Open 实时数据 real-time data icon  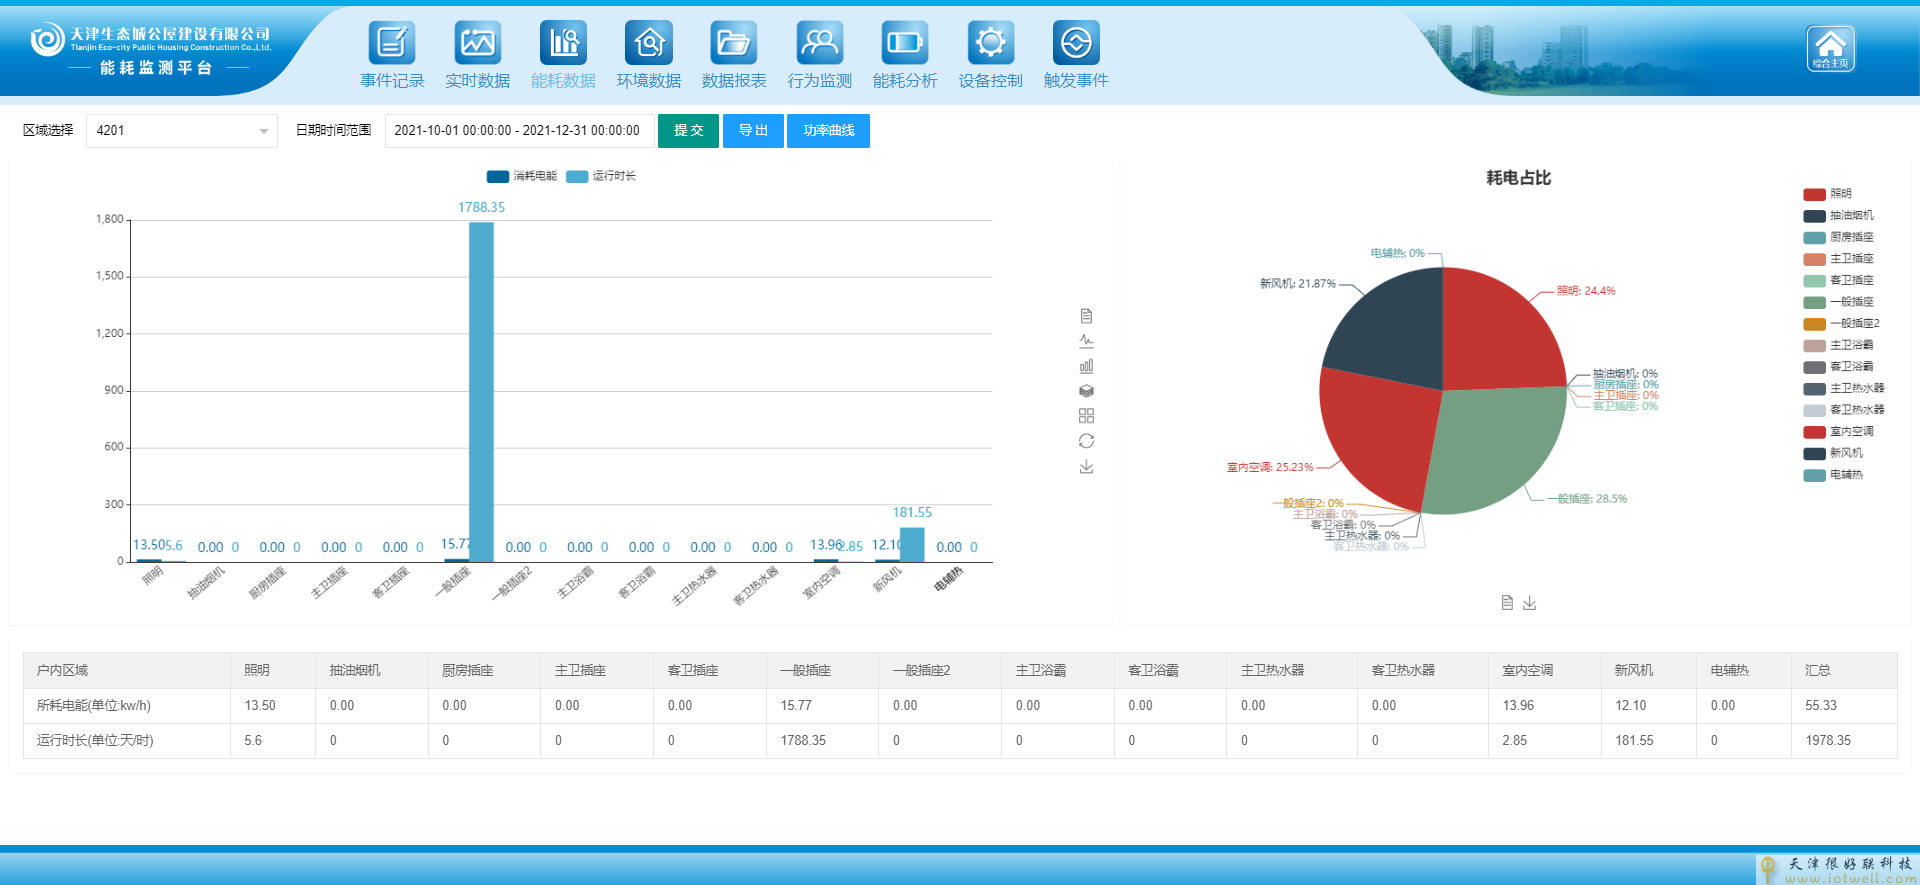point(477,43)
